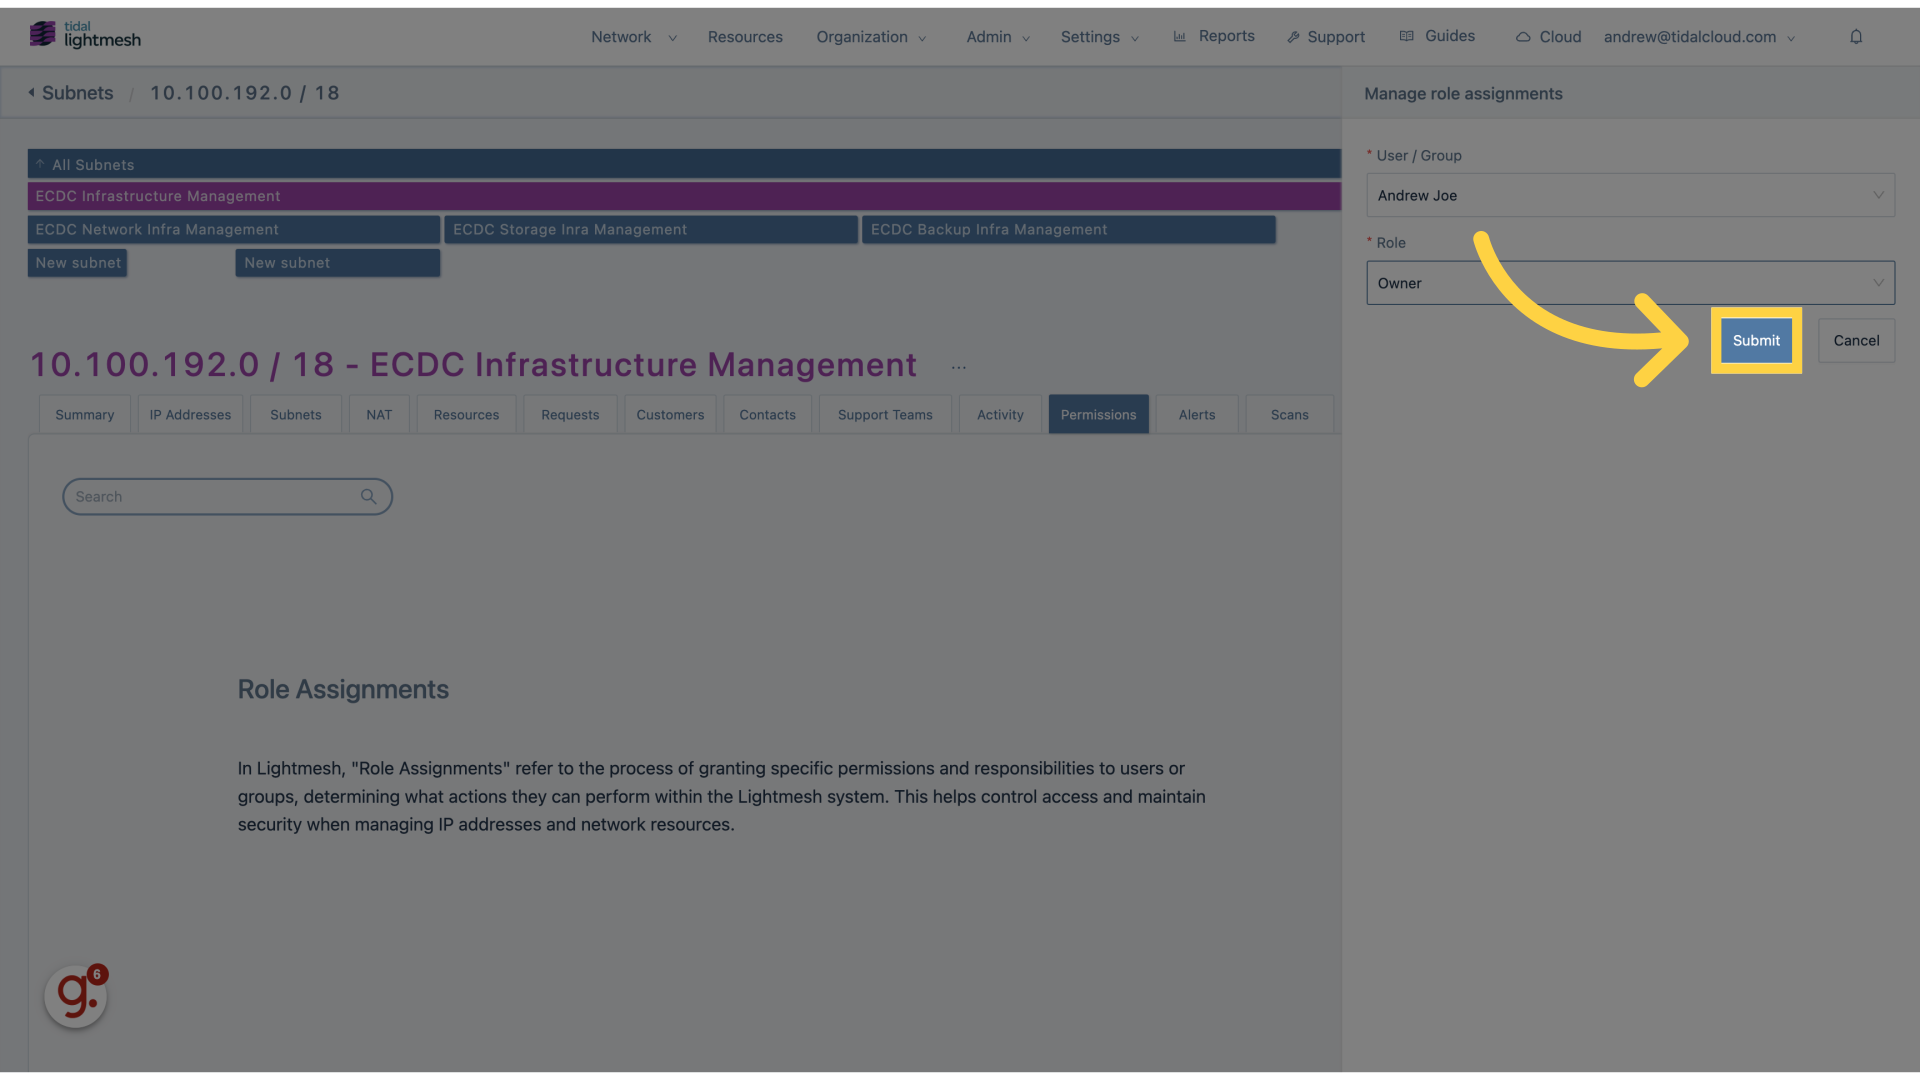The image size is (1920, 1080).
Task: Submit the role assignment
Action: [x=1756, y=340]
